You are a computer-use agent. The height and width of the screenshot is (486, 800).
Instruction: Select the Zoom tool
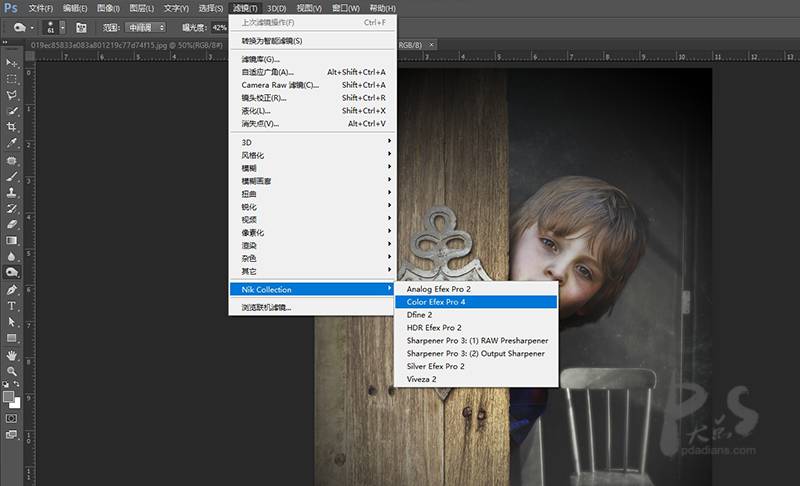(11, 371)
